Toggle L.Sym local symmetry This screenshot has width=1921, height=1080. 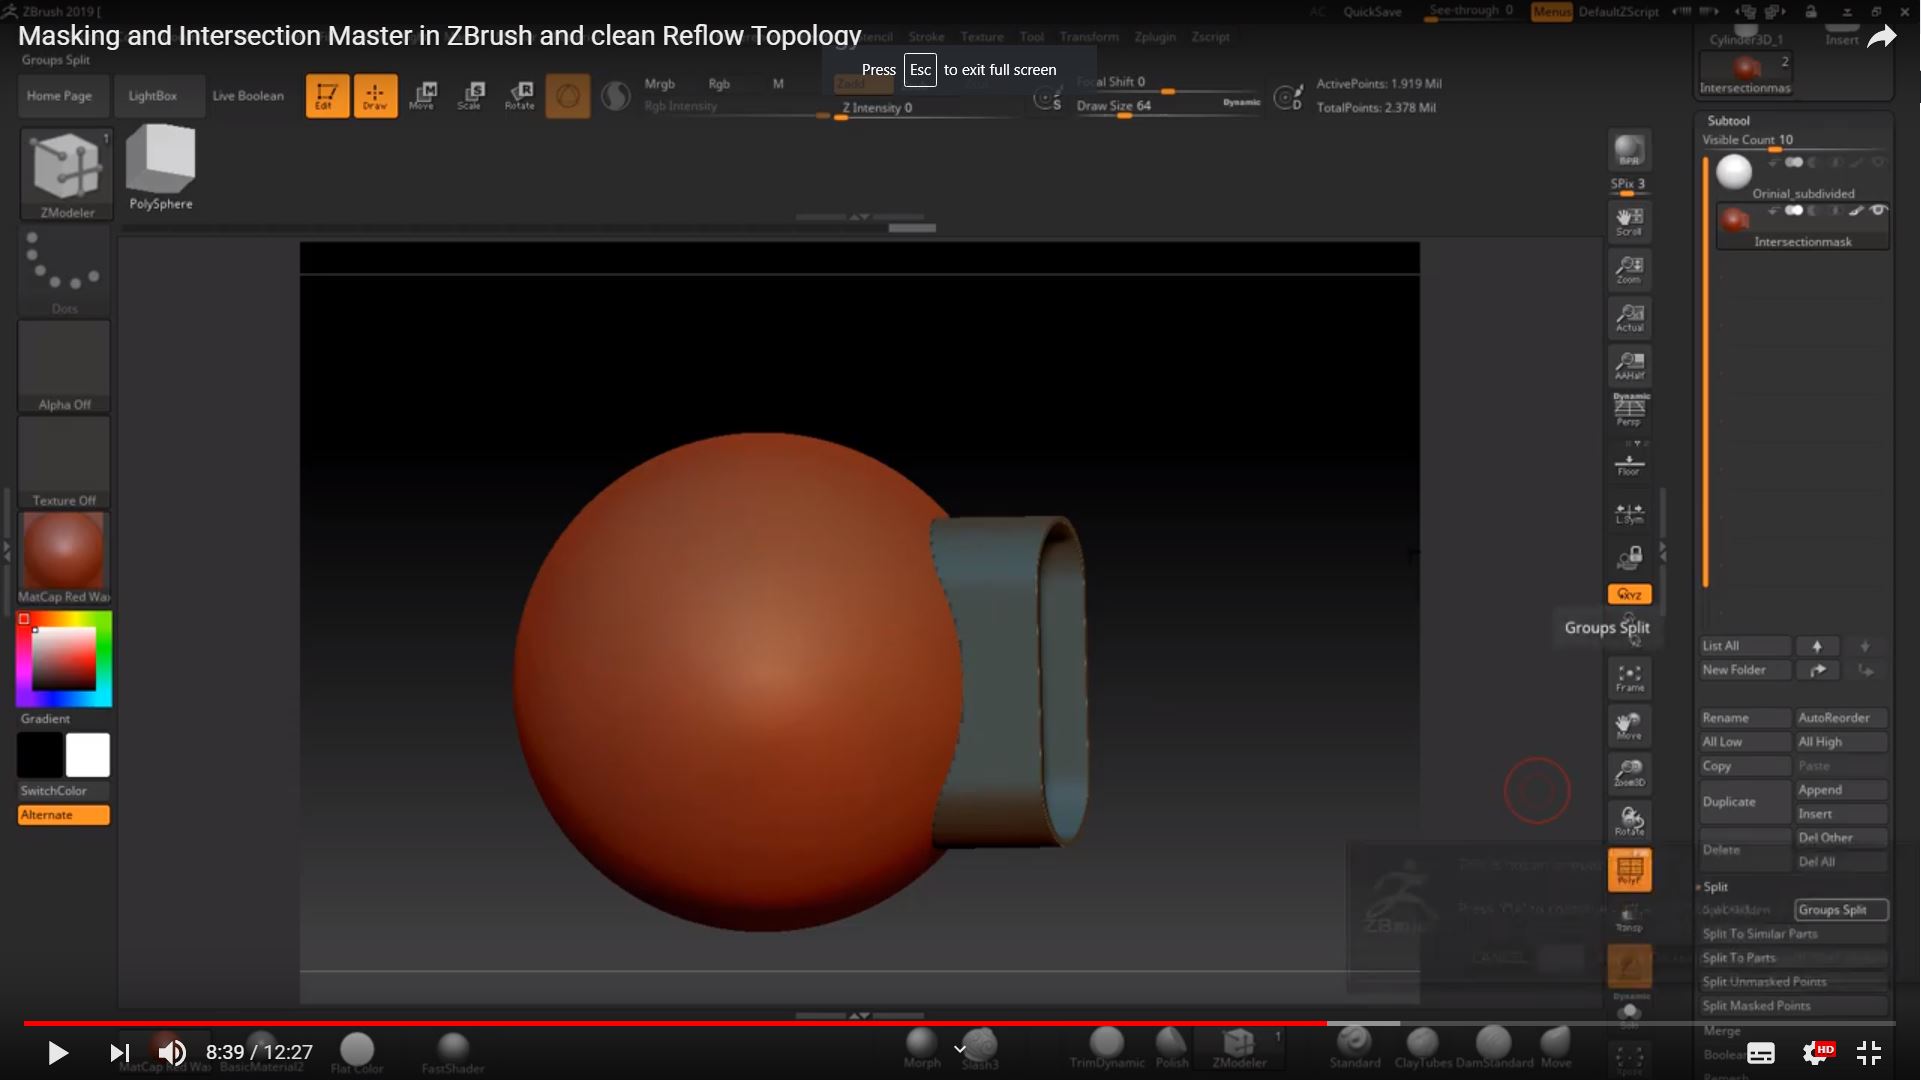coord(1629,513)
